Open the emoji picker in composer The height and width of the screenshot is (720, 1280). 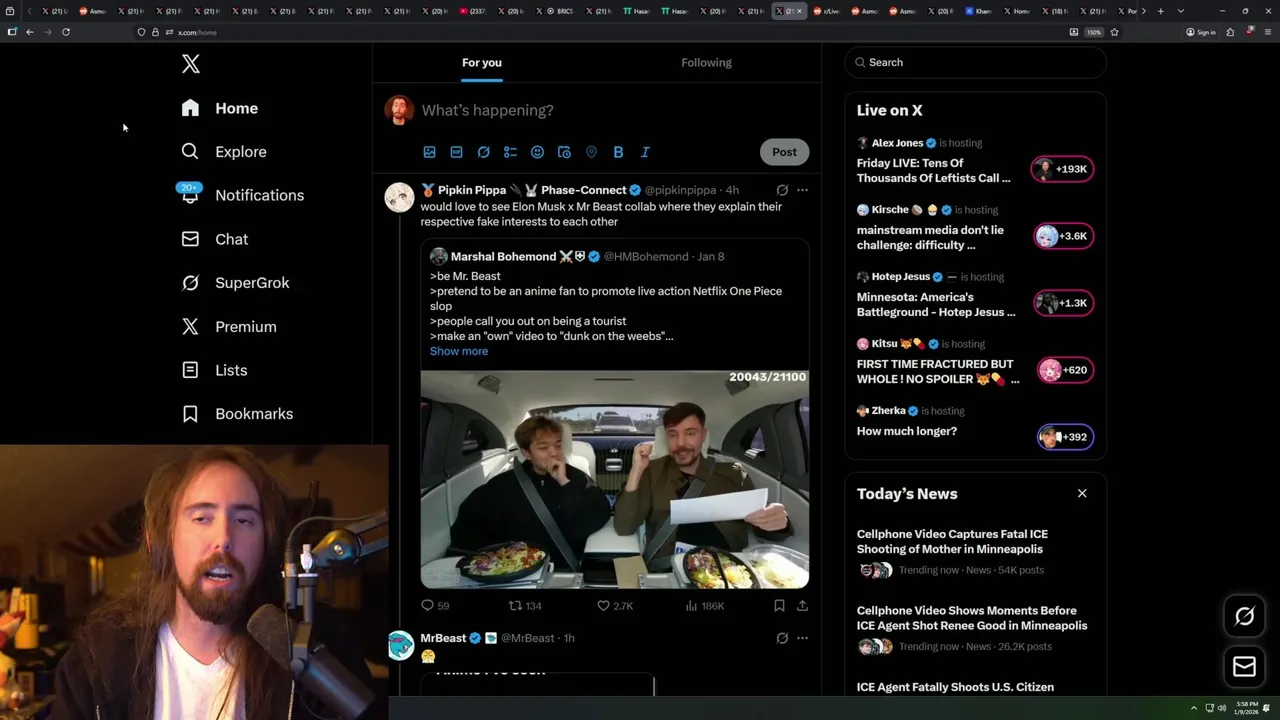(537, 152)
